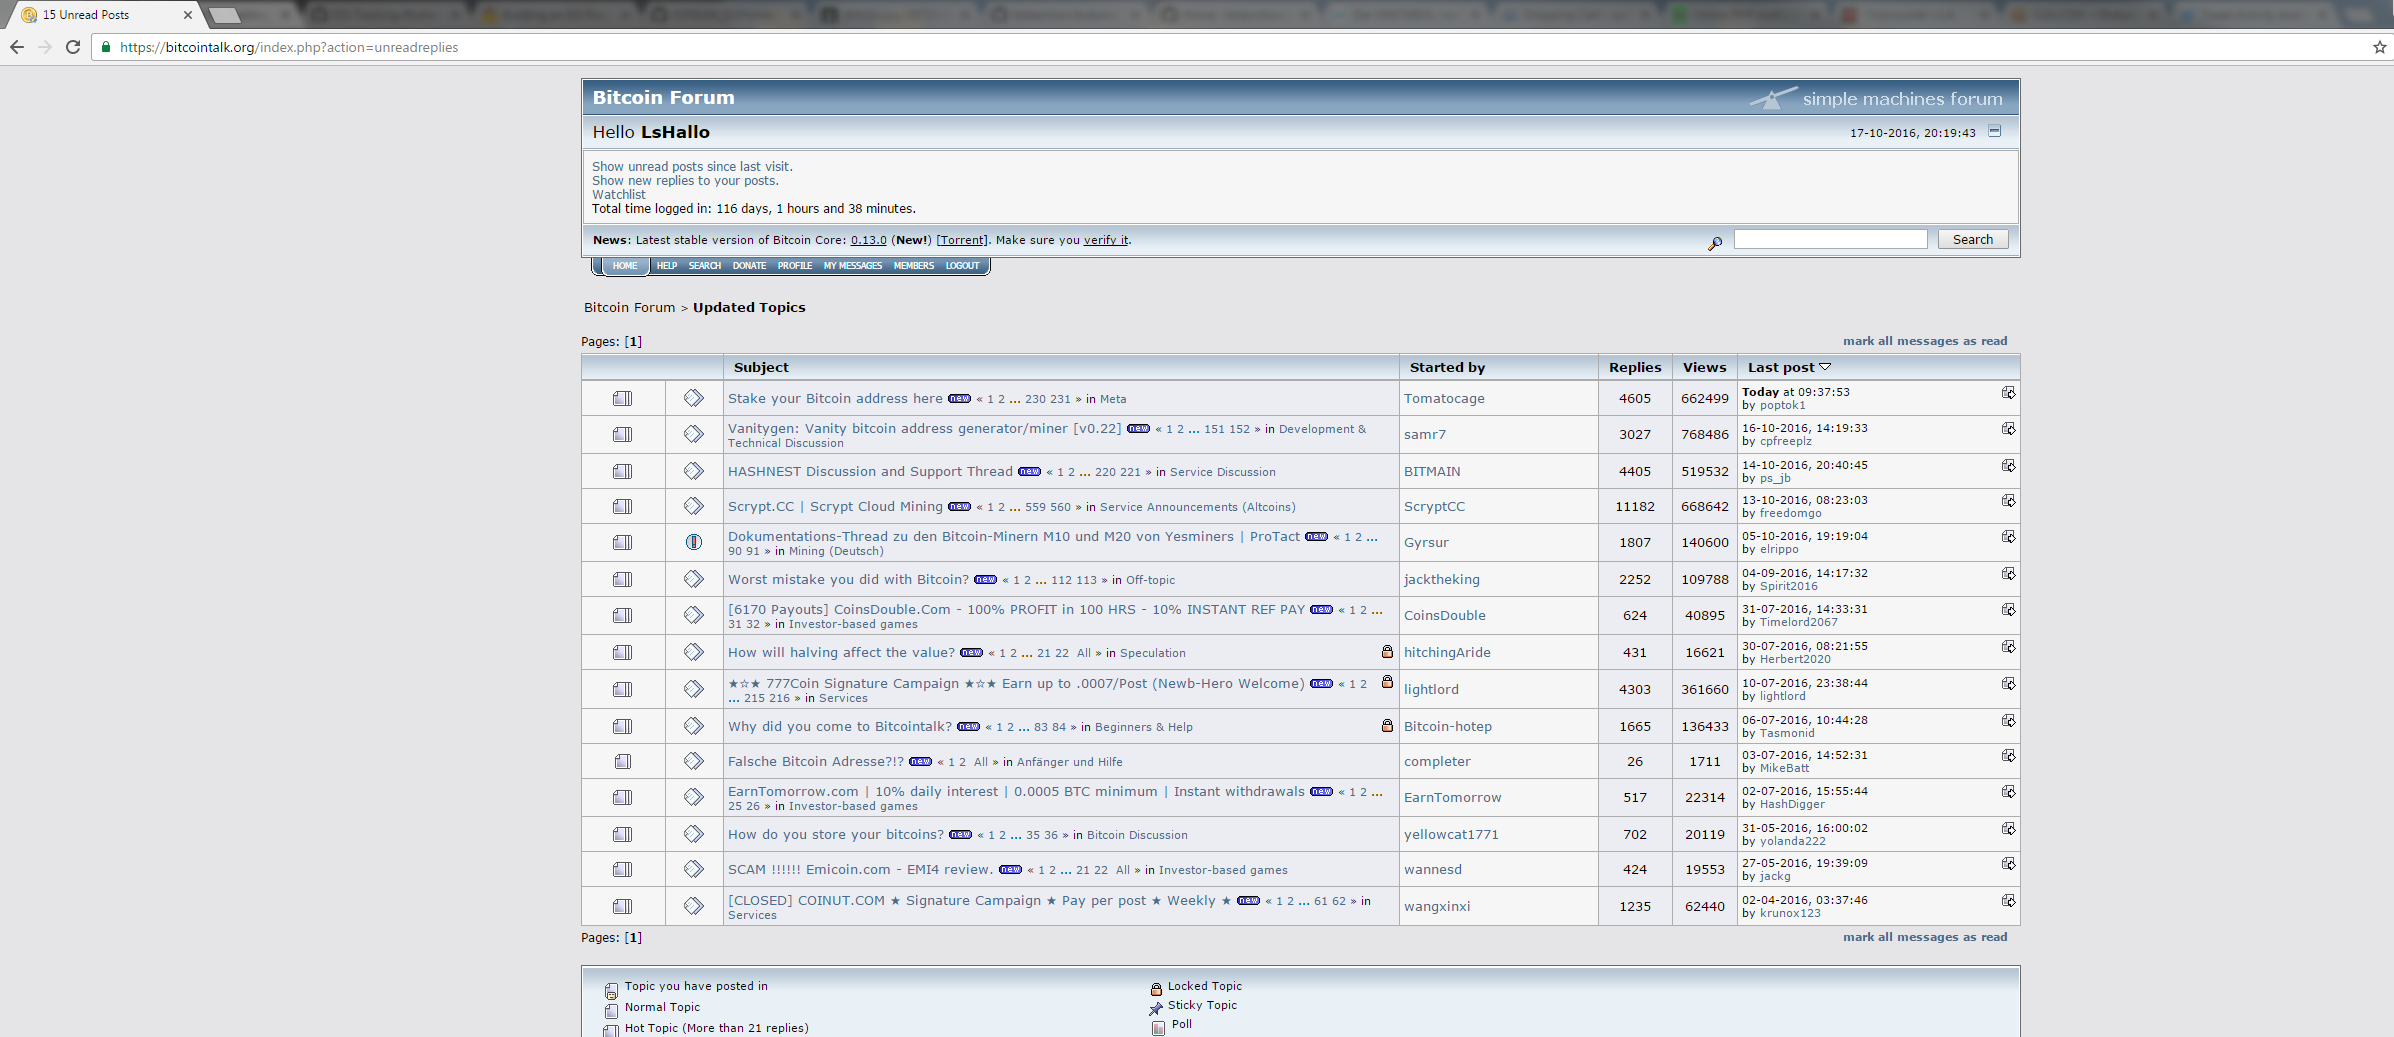Click new badge next to How do you store bitcoins
The width and height of the screenshot is (2394, 1037).
[x=960, y=835]
